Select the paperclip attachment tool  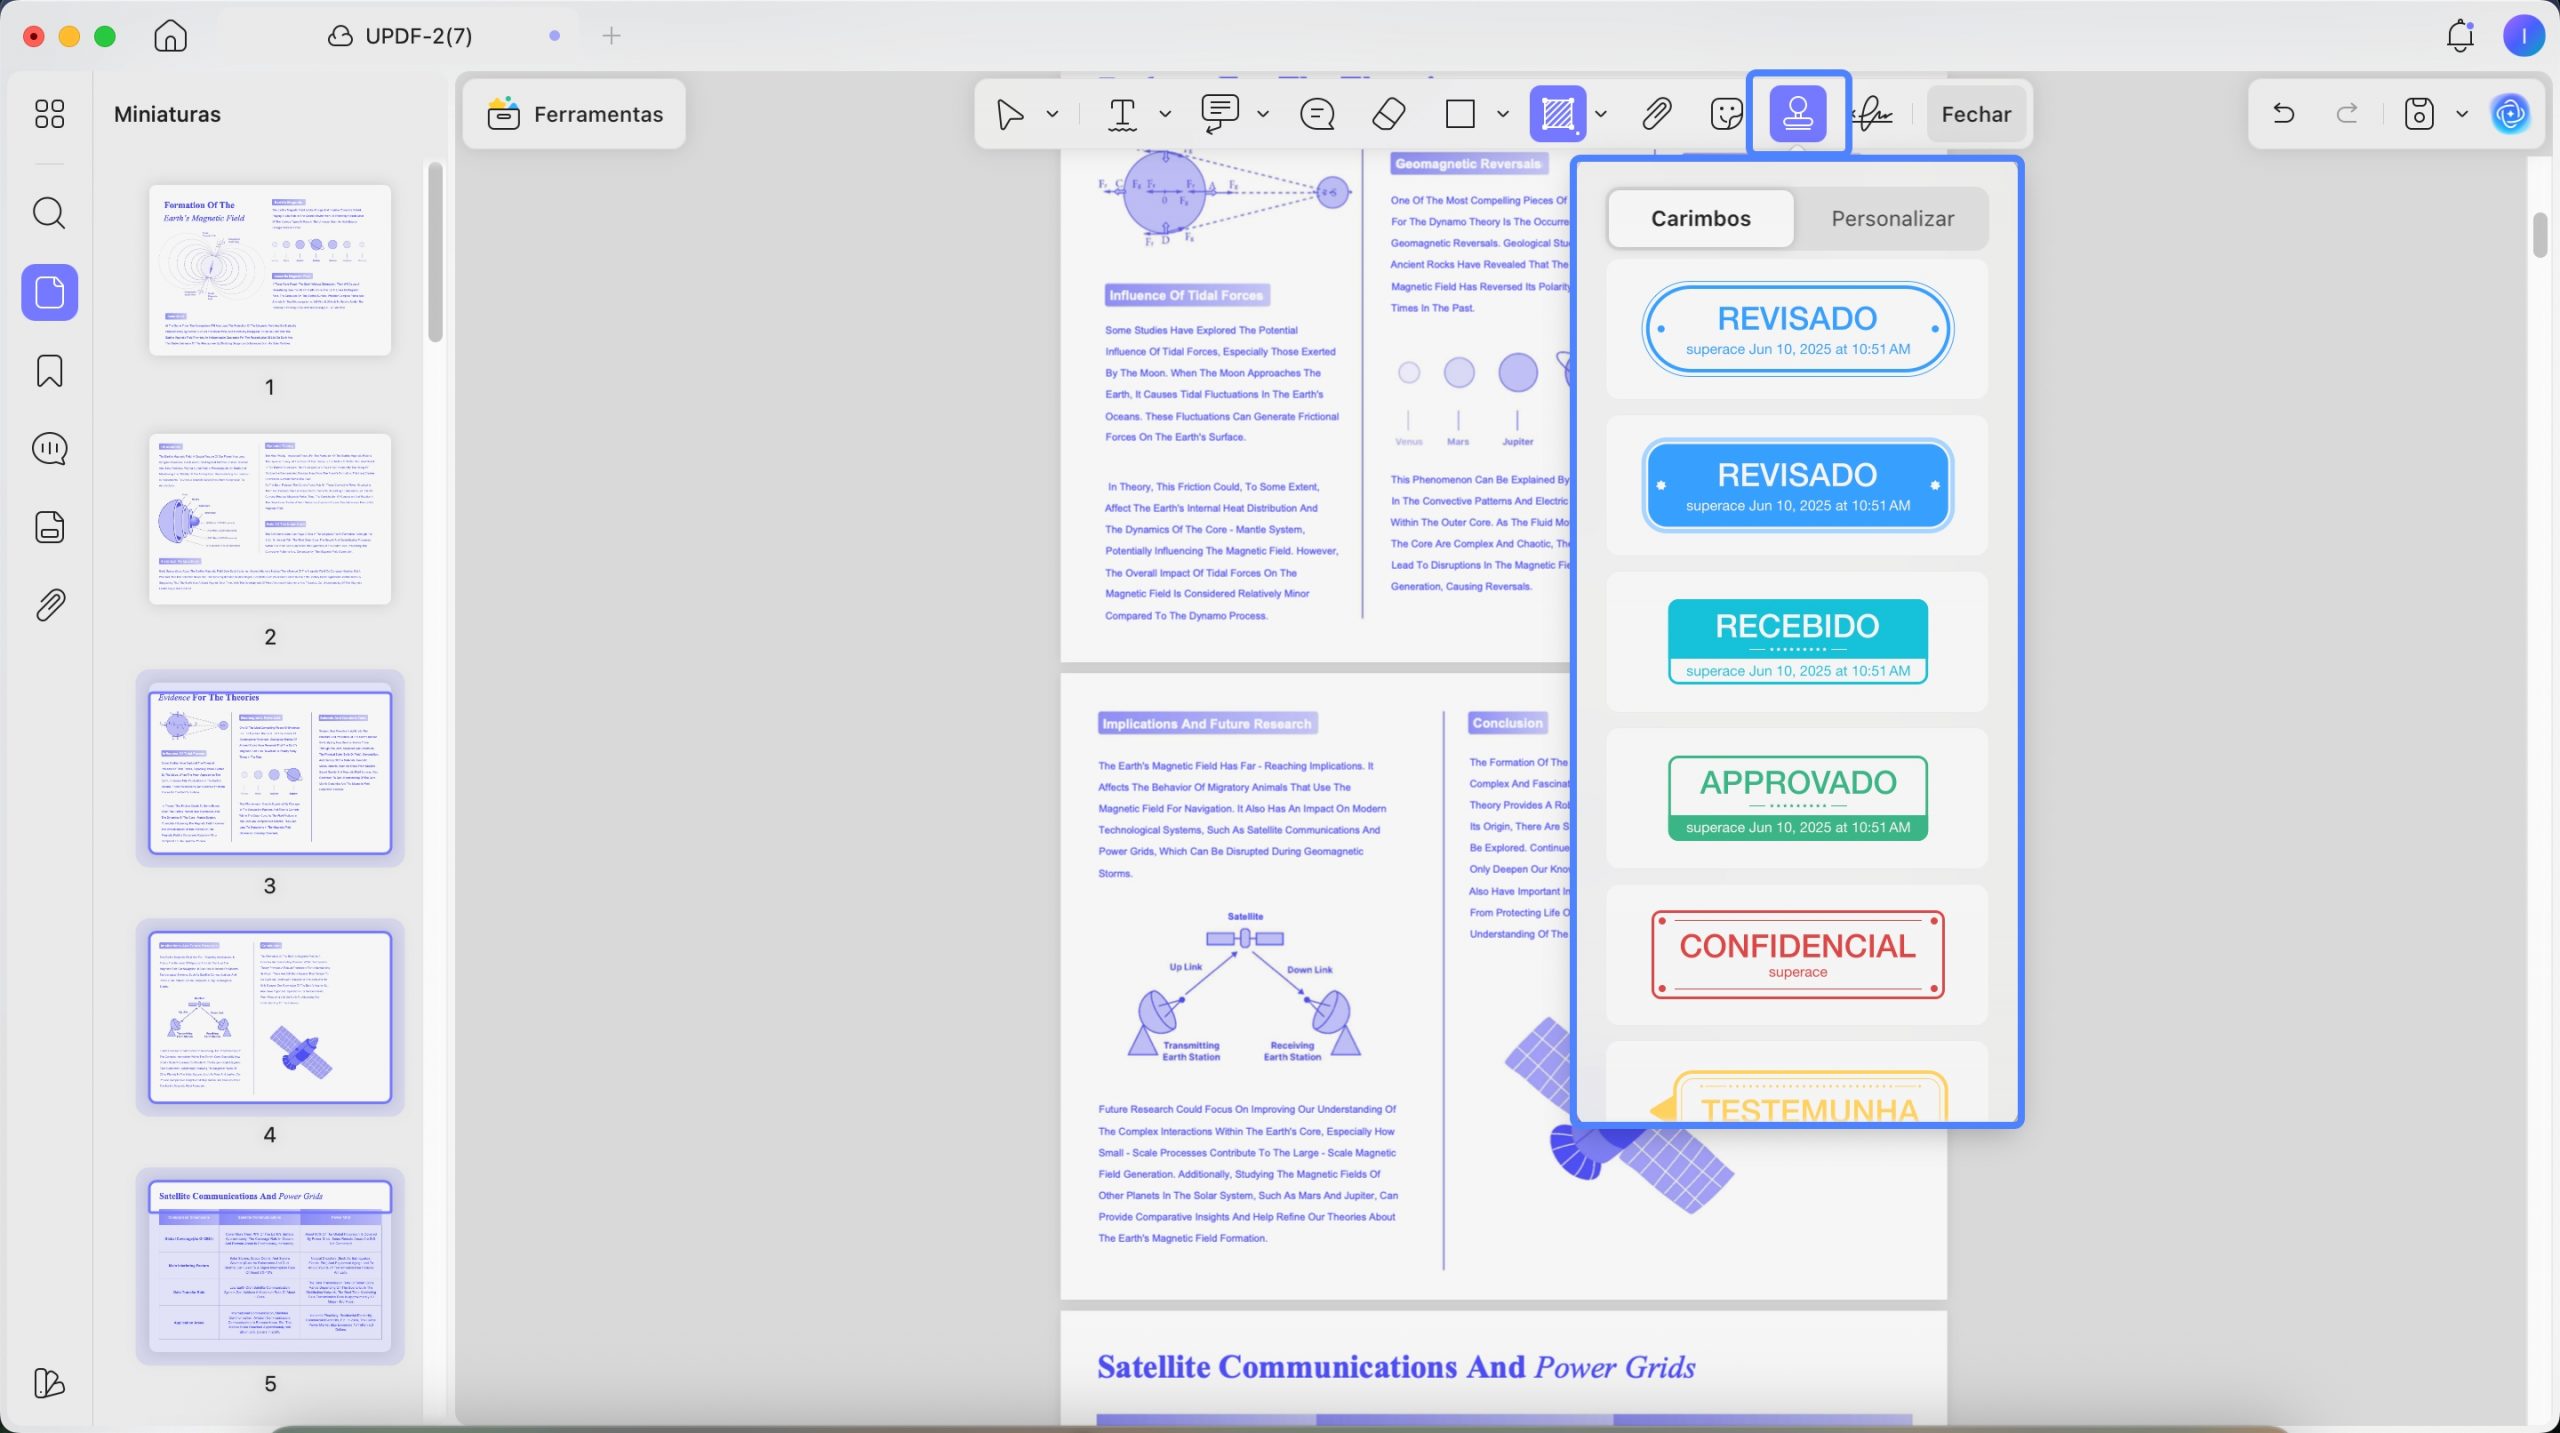(x=1657, y=114)
